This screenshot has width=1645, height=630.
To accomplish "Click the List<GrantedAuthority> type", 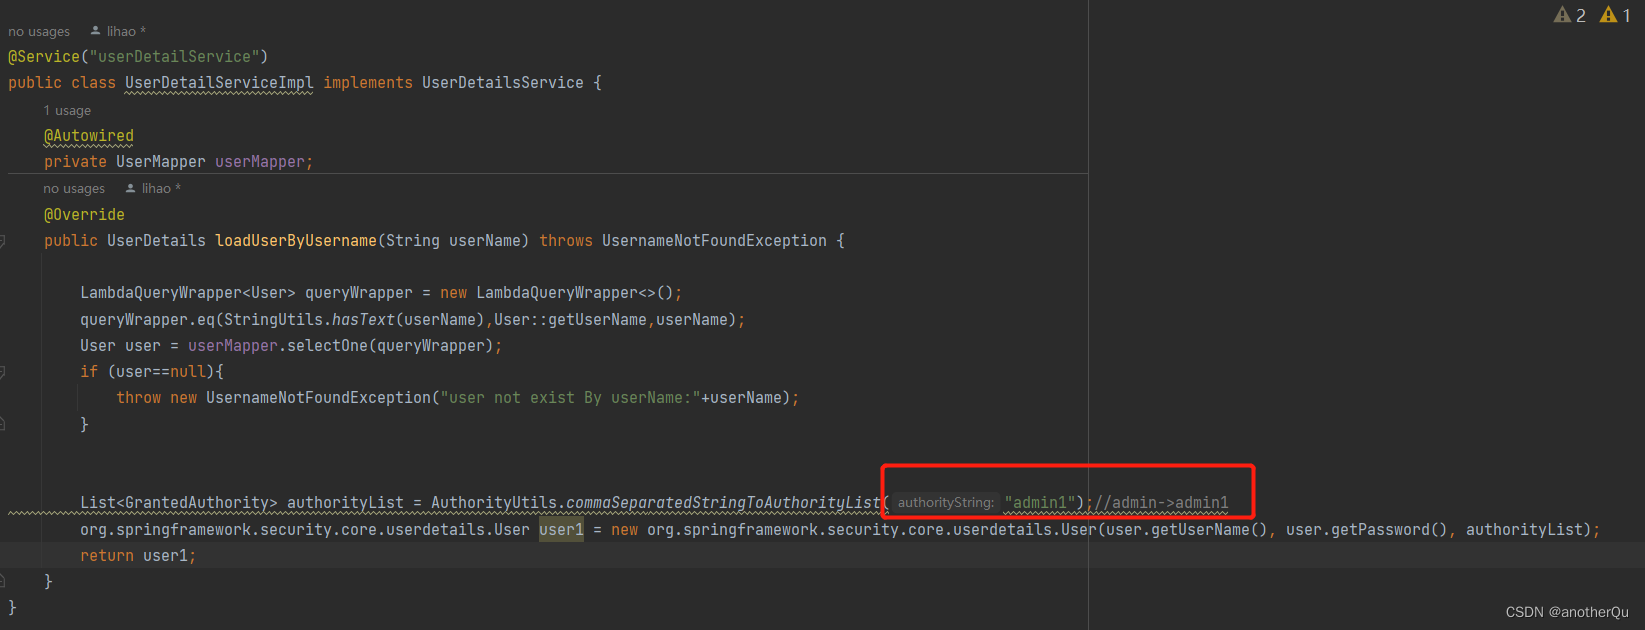I will (179, 502).
